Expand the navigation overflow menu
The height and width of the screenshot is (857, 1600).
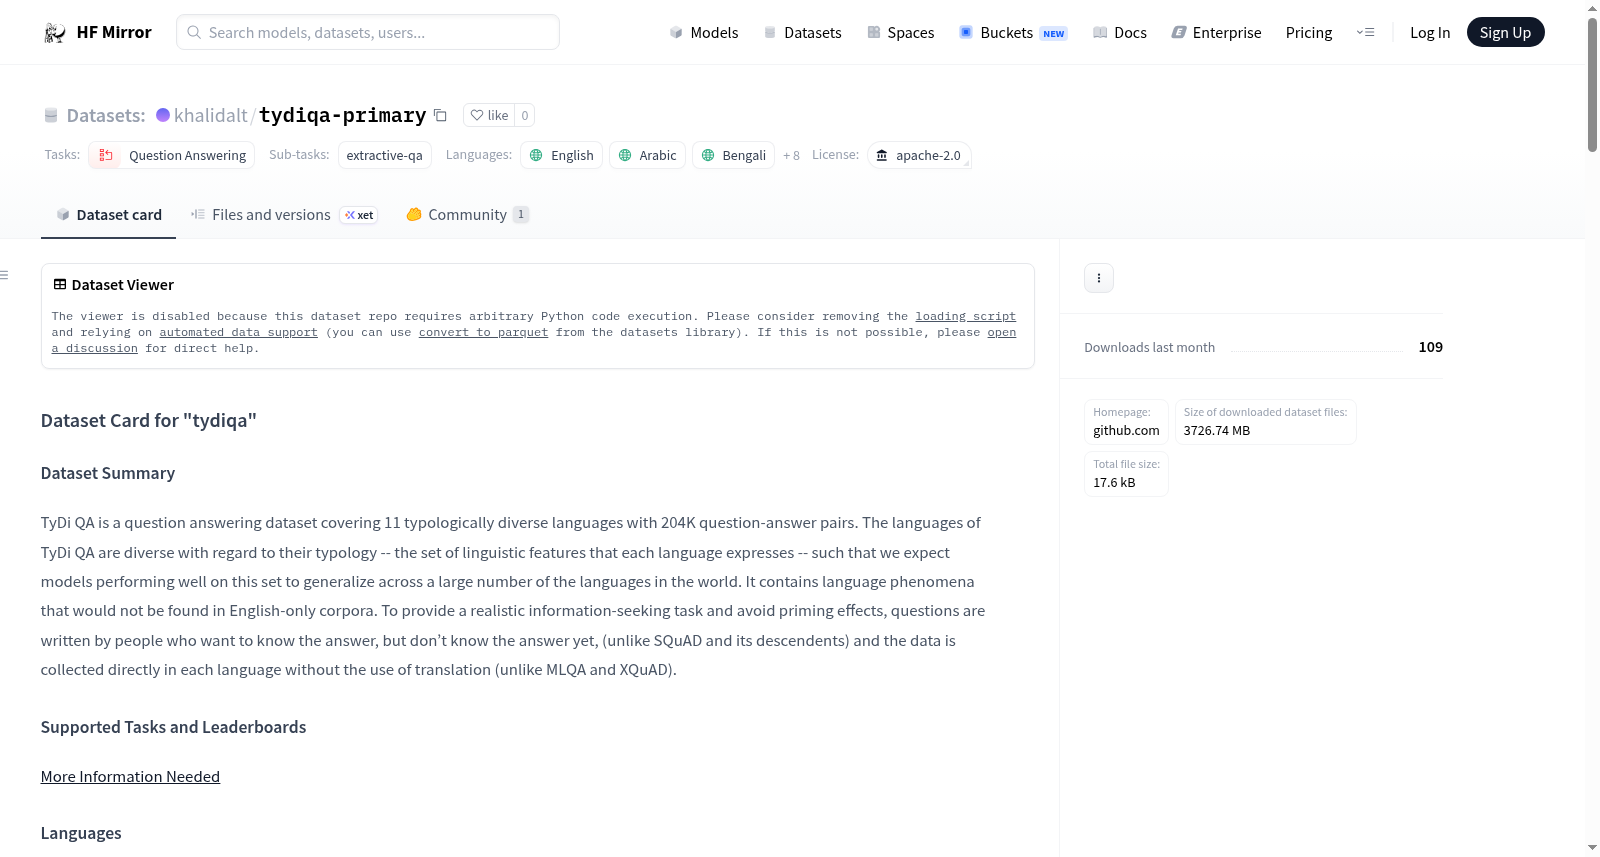coord(1365,33)
